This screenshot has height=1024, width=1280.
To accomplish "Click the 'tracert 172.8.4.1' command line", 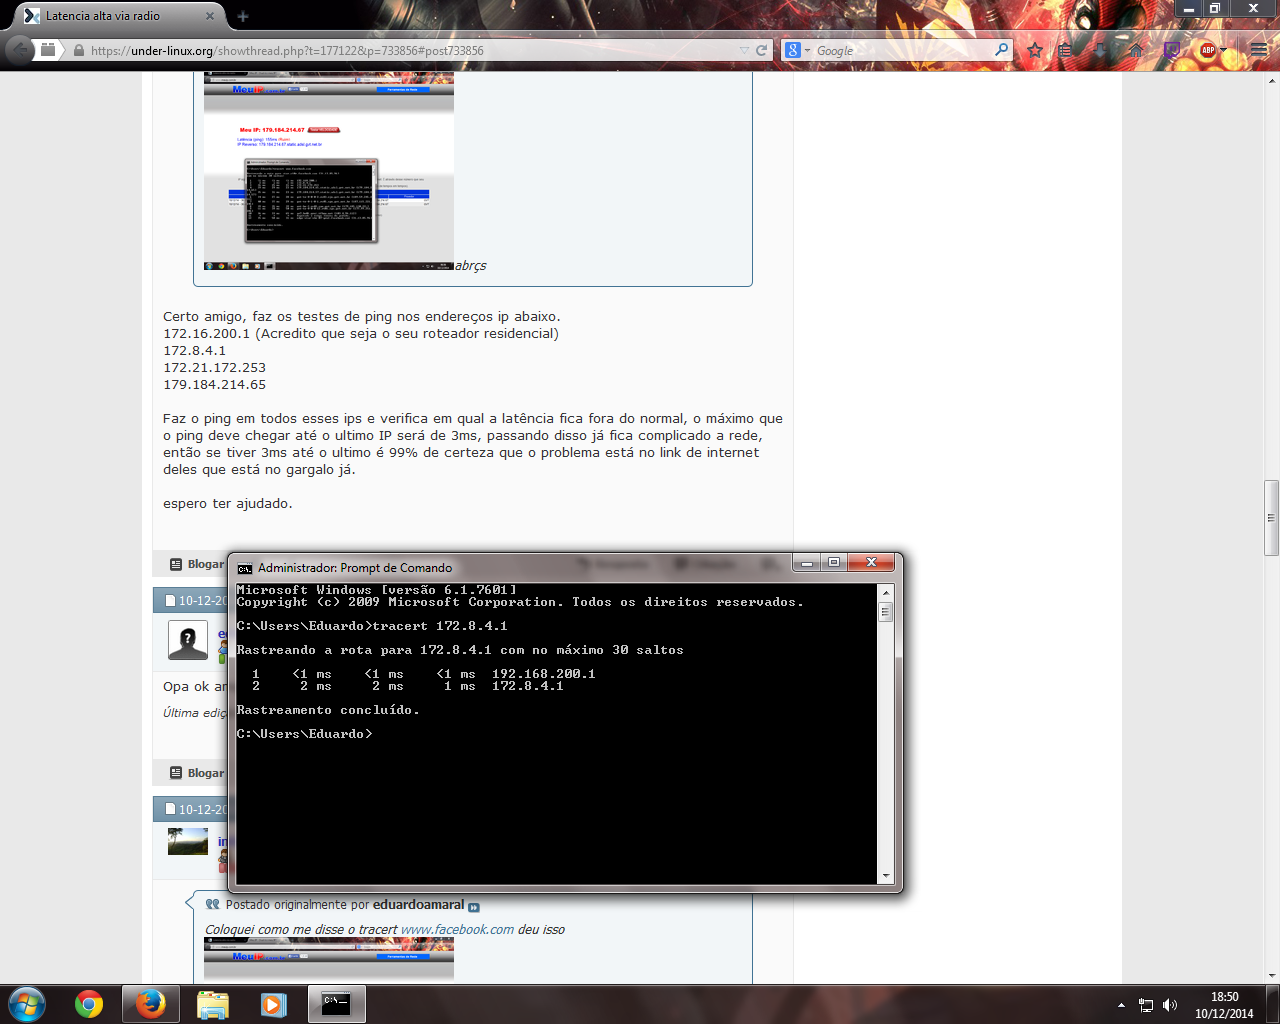I will pyautogui.click(x=440, y=626).
